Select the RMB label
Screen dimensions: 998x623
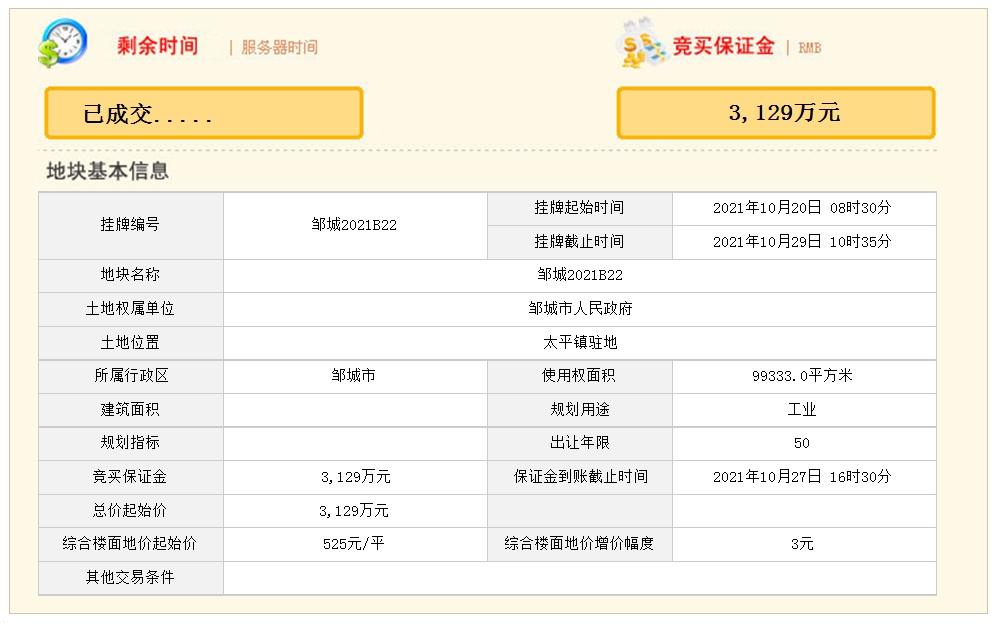coord(810,48)
